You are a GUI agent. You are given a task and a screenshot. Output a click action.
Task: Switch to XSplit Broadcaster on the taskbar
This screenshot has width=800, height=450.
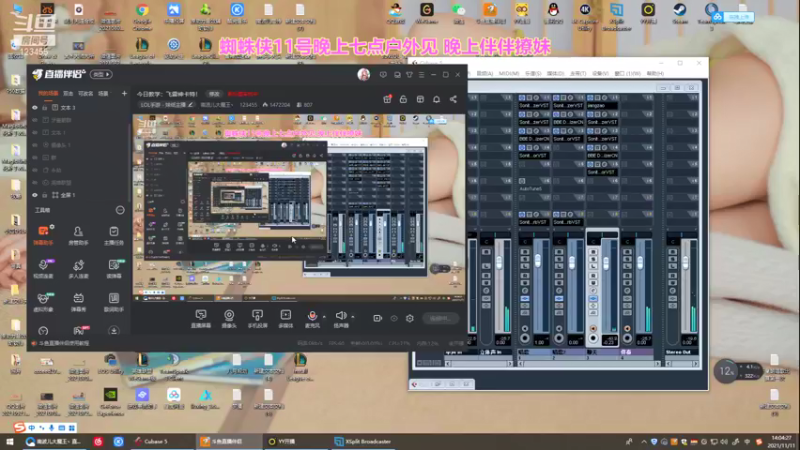point(363,441)
